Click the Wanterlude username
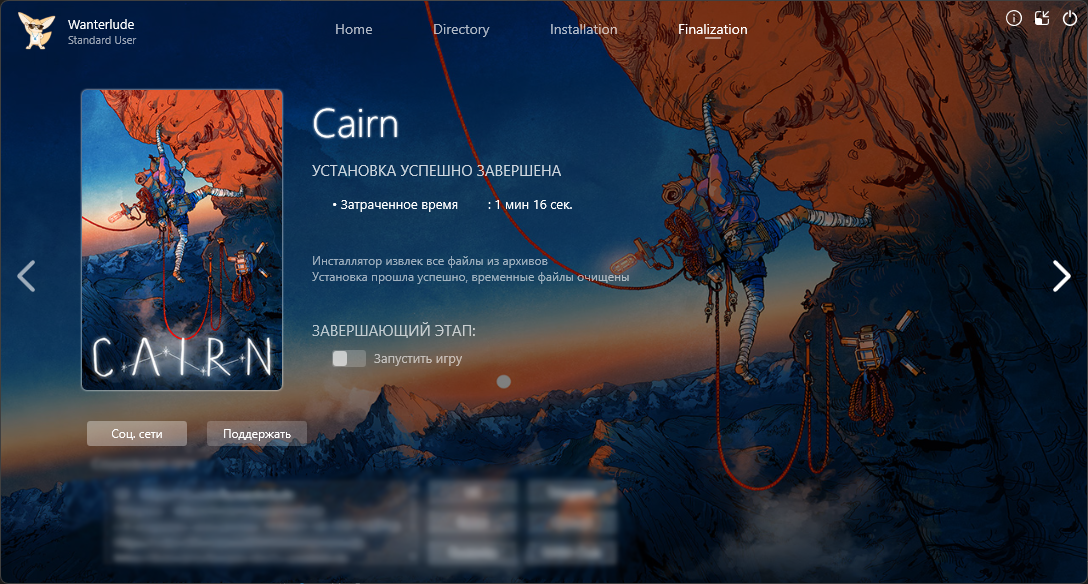This screenshot has height=584, width=1088. [x=101, y=24]
